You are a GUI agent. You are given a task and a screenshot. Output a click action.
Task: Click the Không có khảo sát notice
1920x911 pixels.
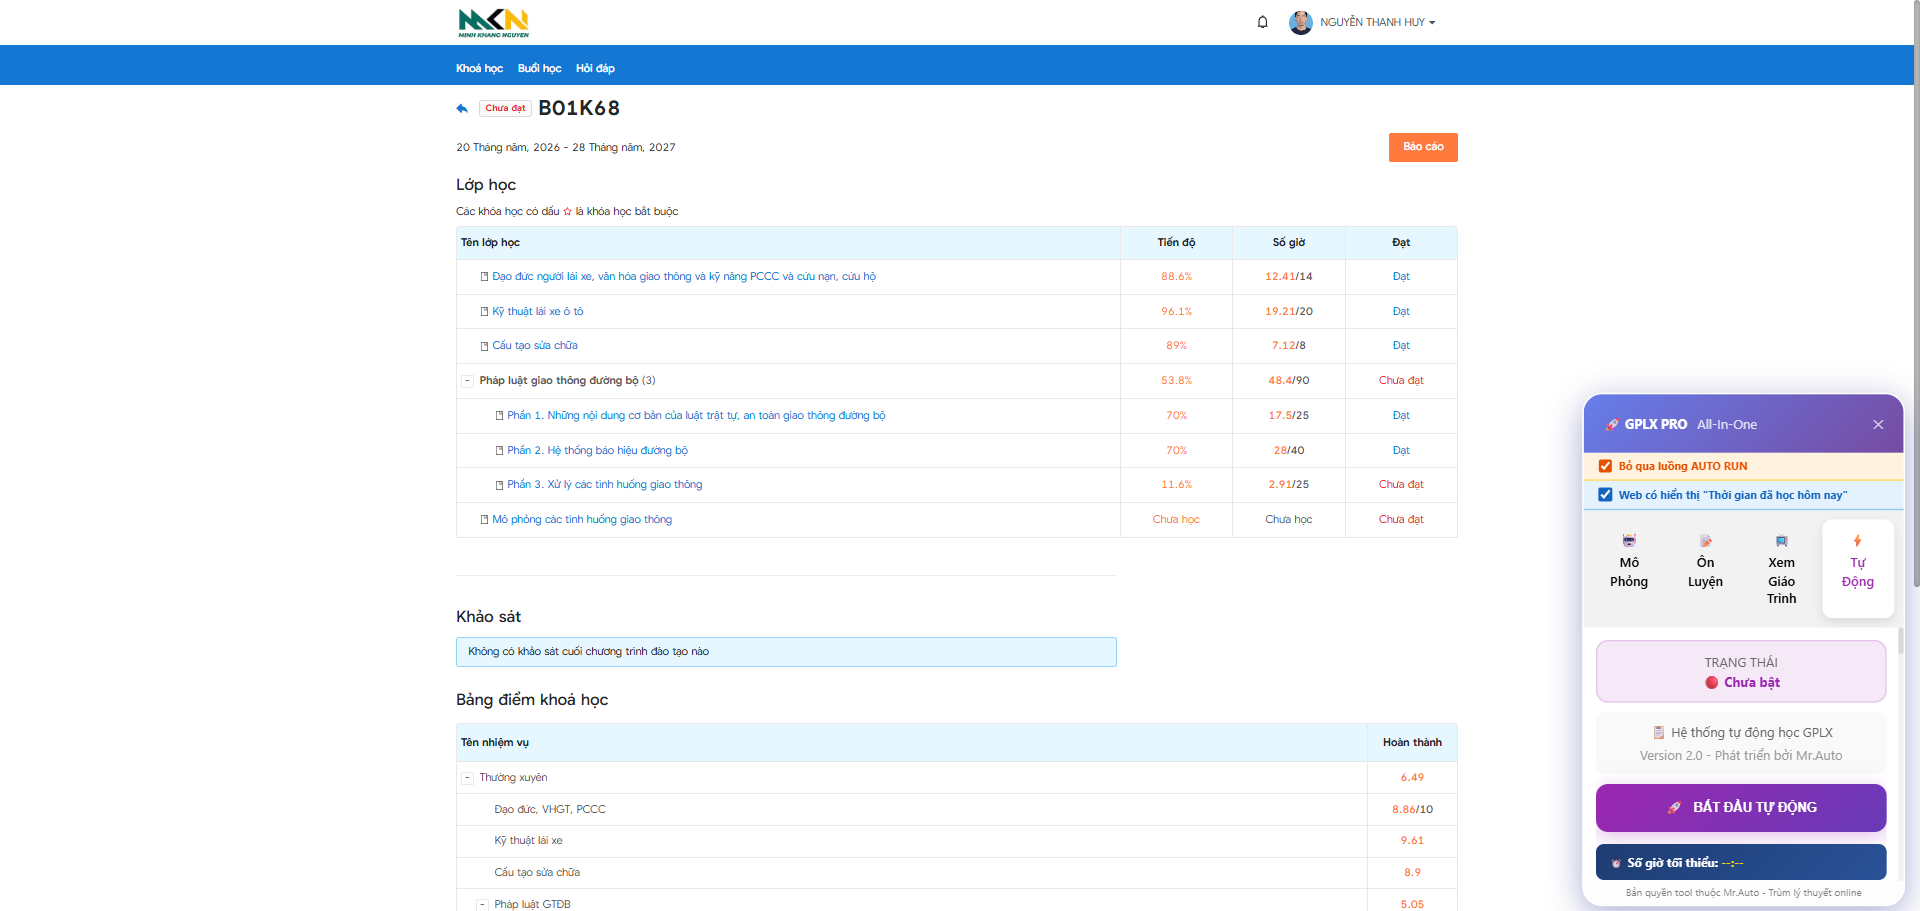786,652
